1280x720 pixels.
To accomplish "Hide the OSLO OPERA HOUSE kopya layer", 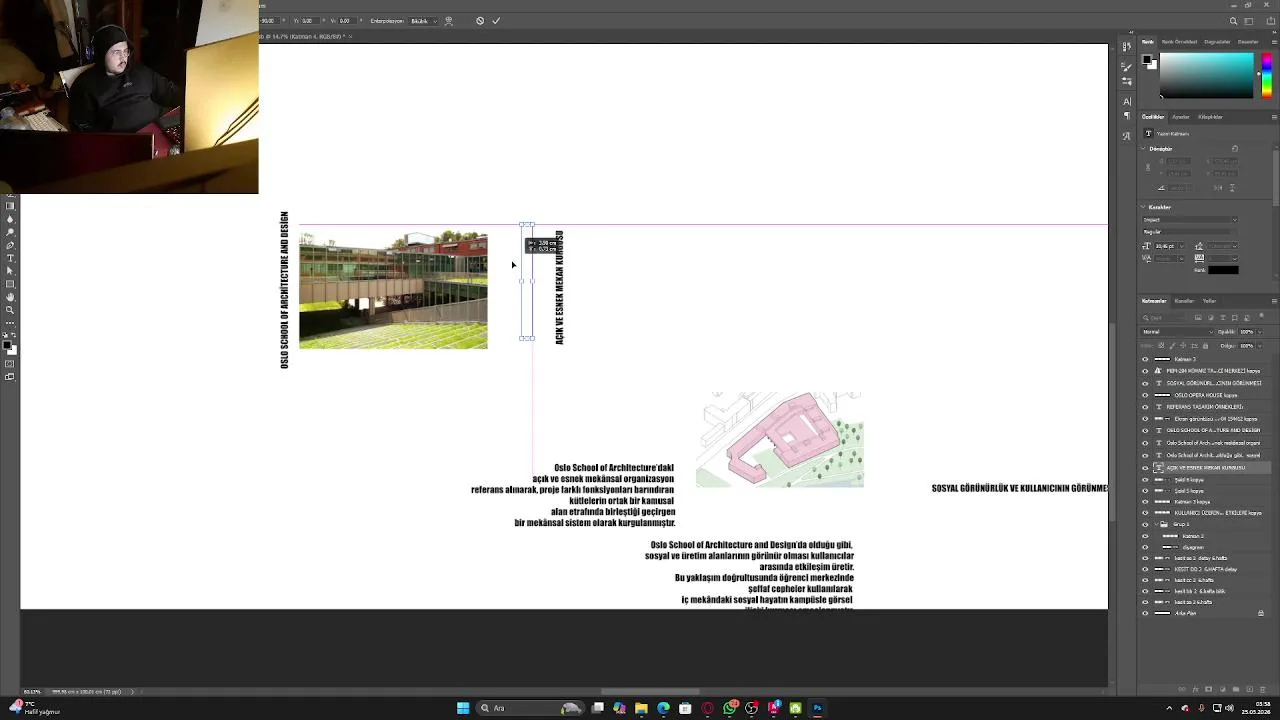I will (x=1146, y=395).
